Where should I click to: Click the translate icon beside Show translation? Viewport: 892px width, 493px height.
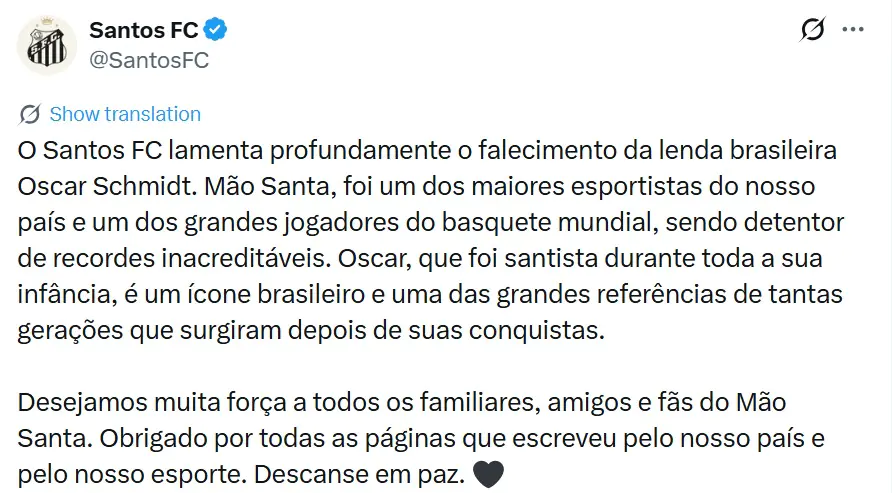pos(30,114)
